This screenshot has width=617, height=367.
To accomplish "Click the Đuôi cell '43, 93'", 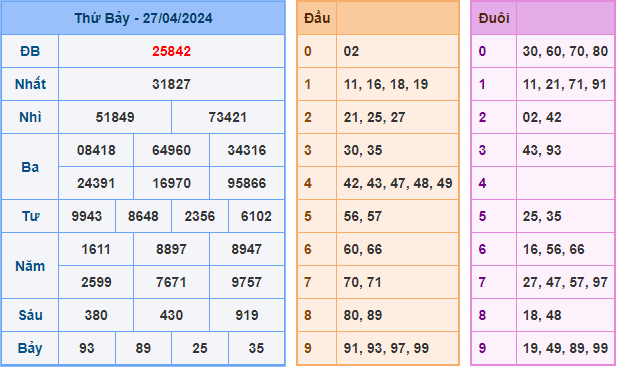I will [x=565, y=150].
